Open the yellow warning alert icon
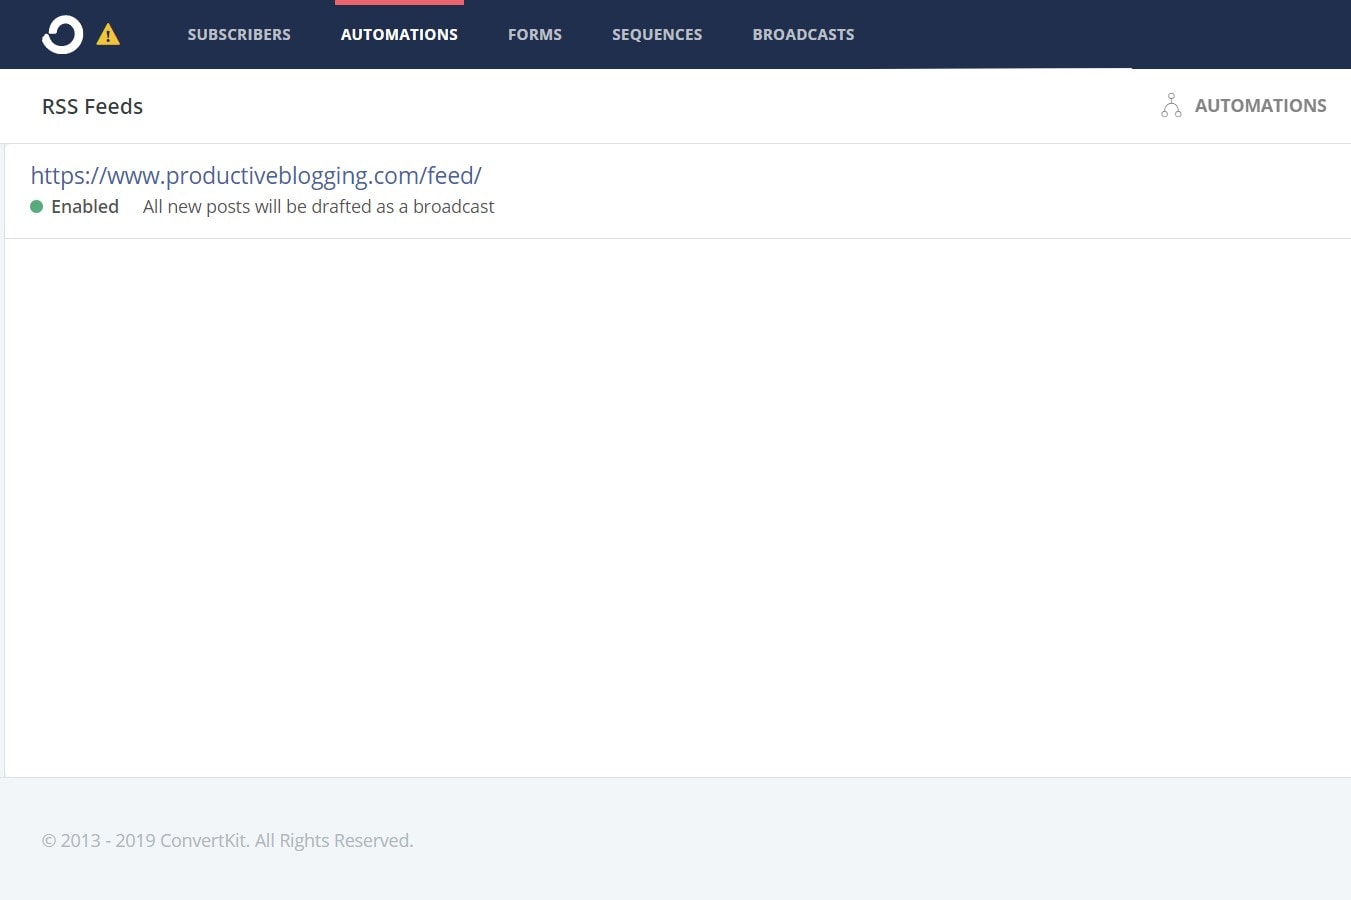The image size is (1351, 900). (x=108, y=35)
